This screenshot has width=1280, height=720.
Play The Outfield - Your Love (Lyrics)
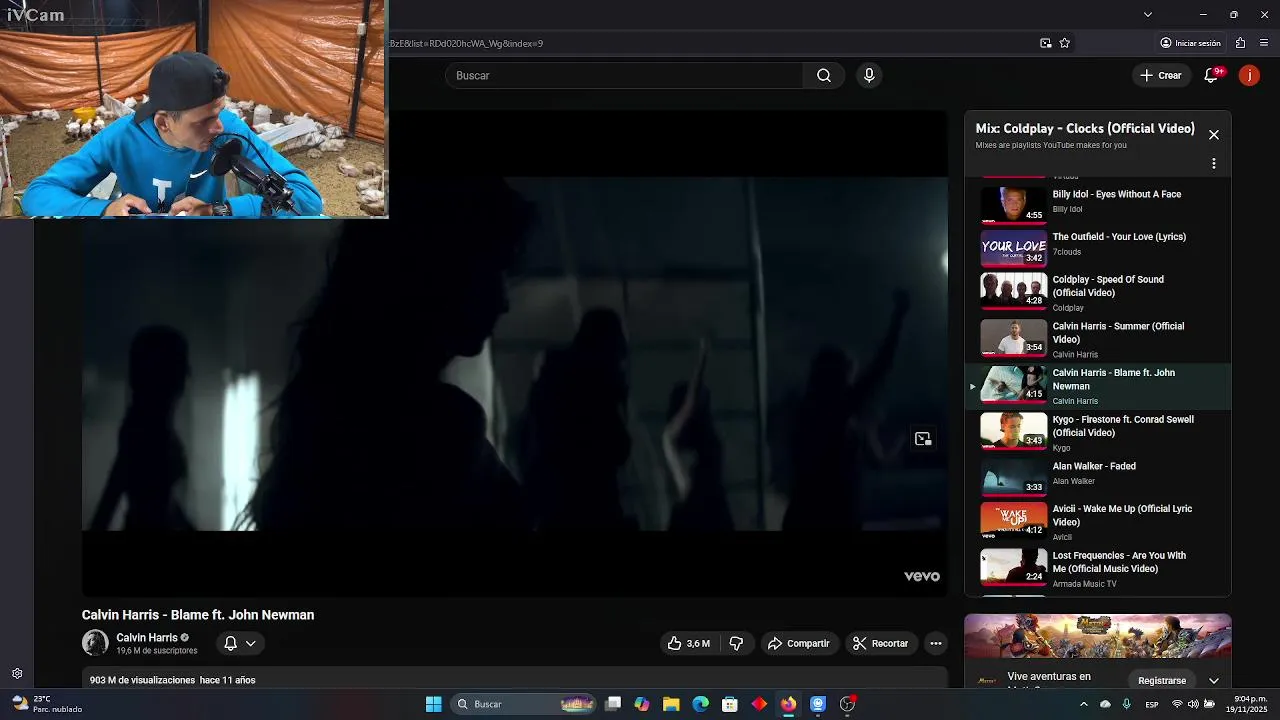pyautogui.click(x=1098, y=247)
